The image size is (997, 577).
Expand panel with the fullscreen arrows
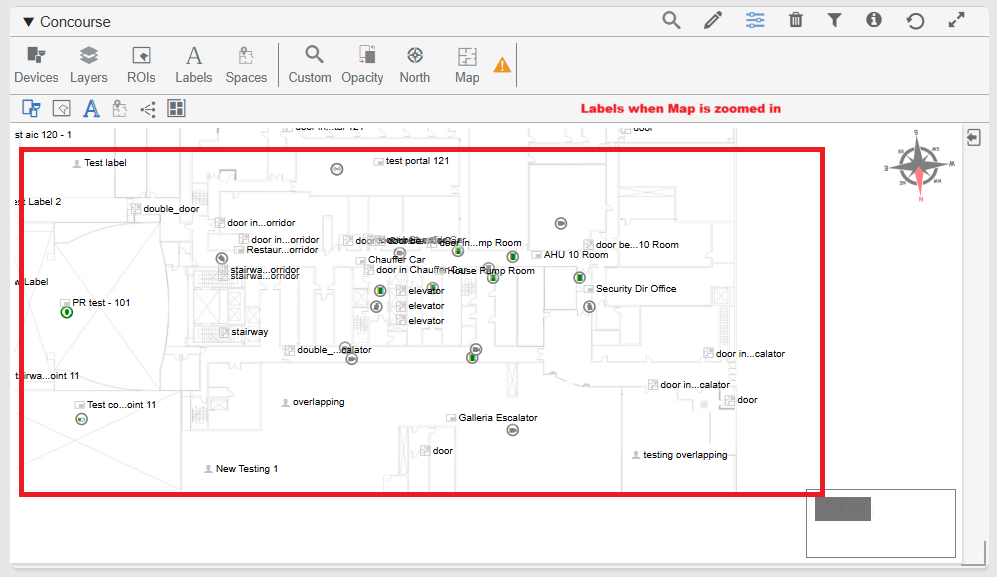click(956, 20)
